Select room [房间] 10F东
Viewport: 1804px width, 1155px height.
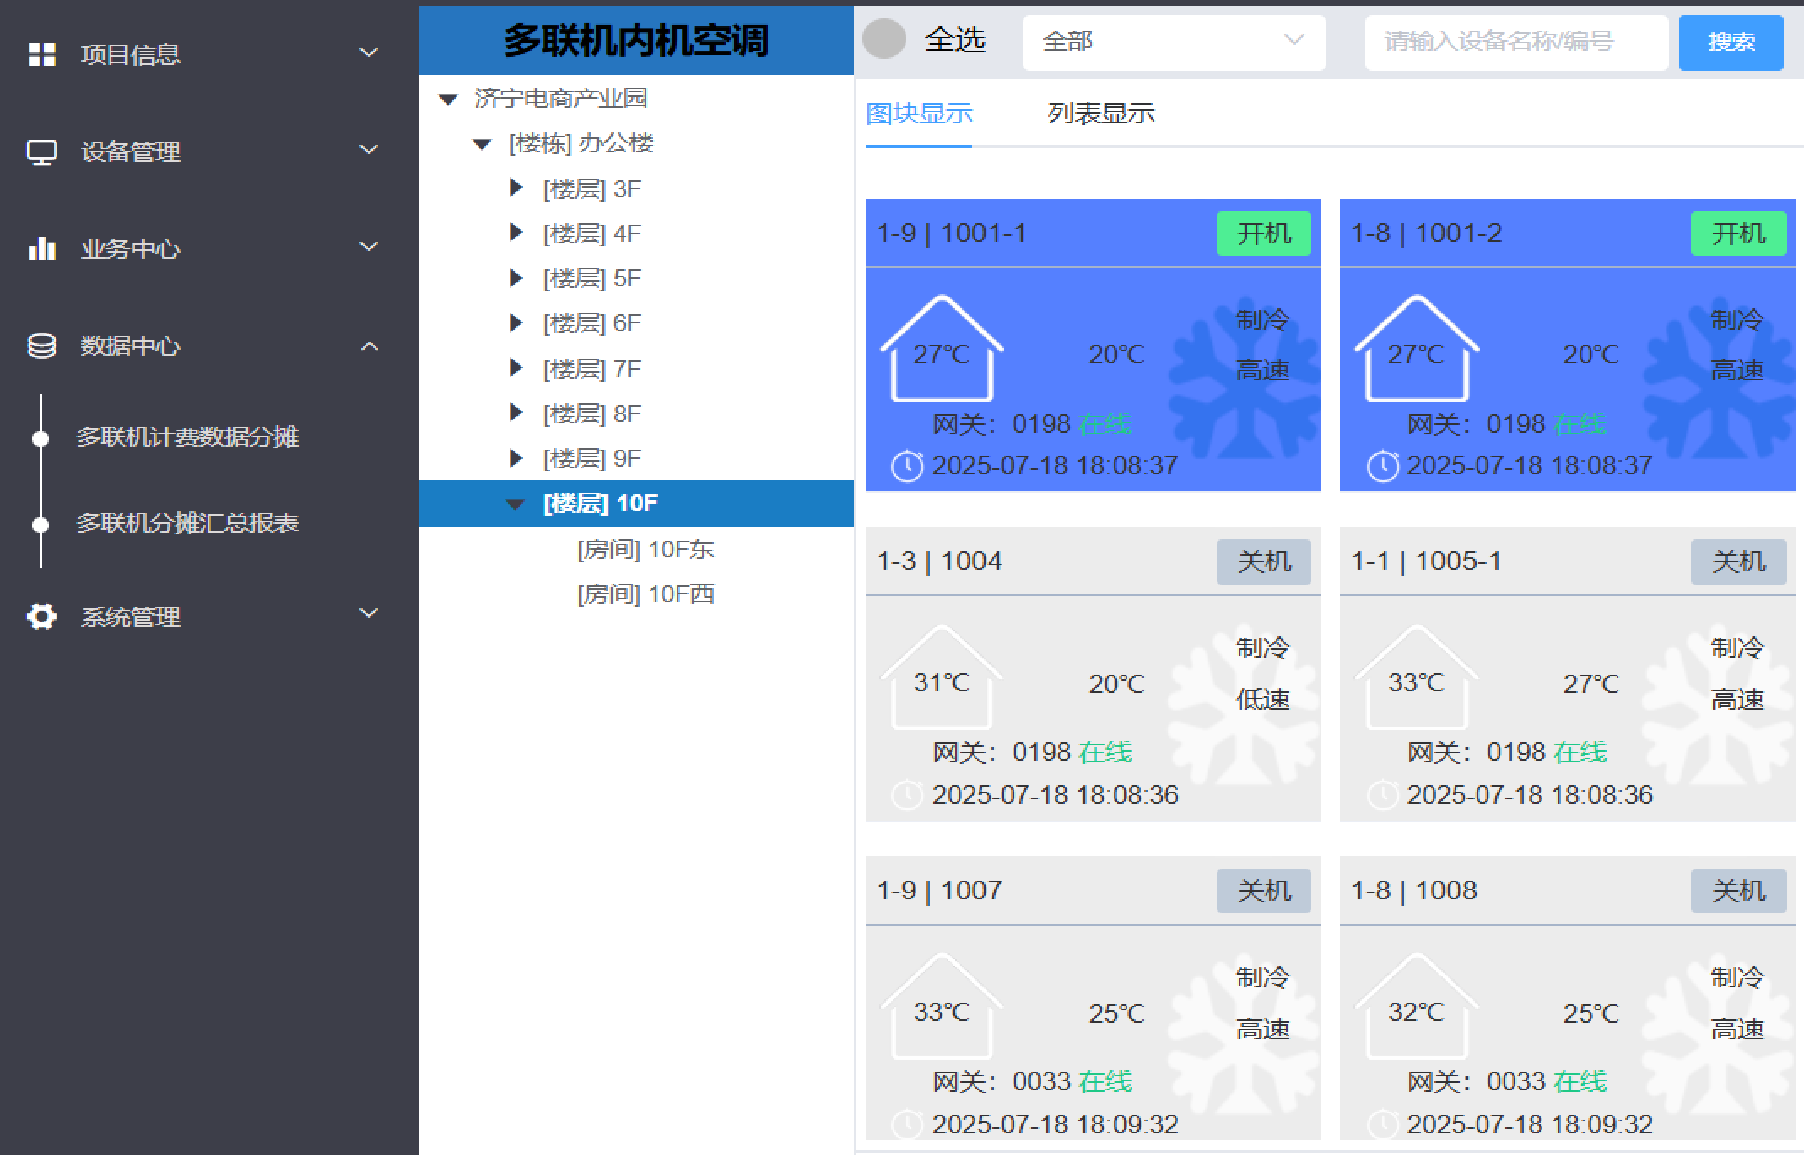(646, 549)
